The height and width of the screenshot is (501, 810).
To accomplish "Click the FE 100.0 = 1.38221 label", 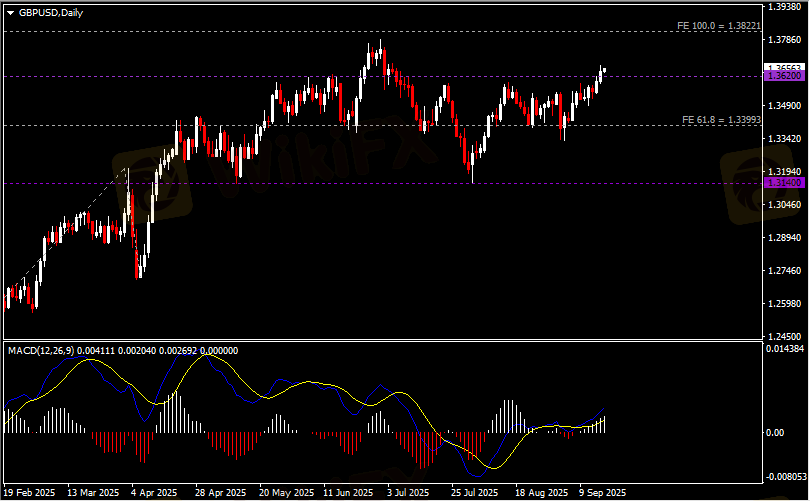I will (x=719, y=24).
